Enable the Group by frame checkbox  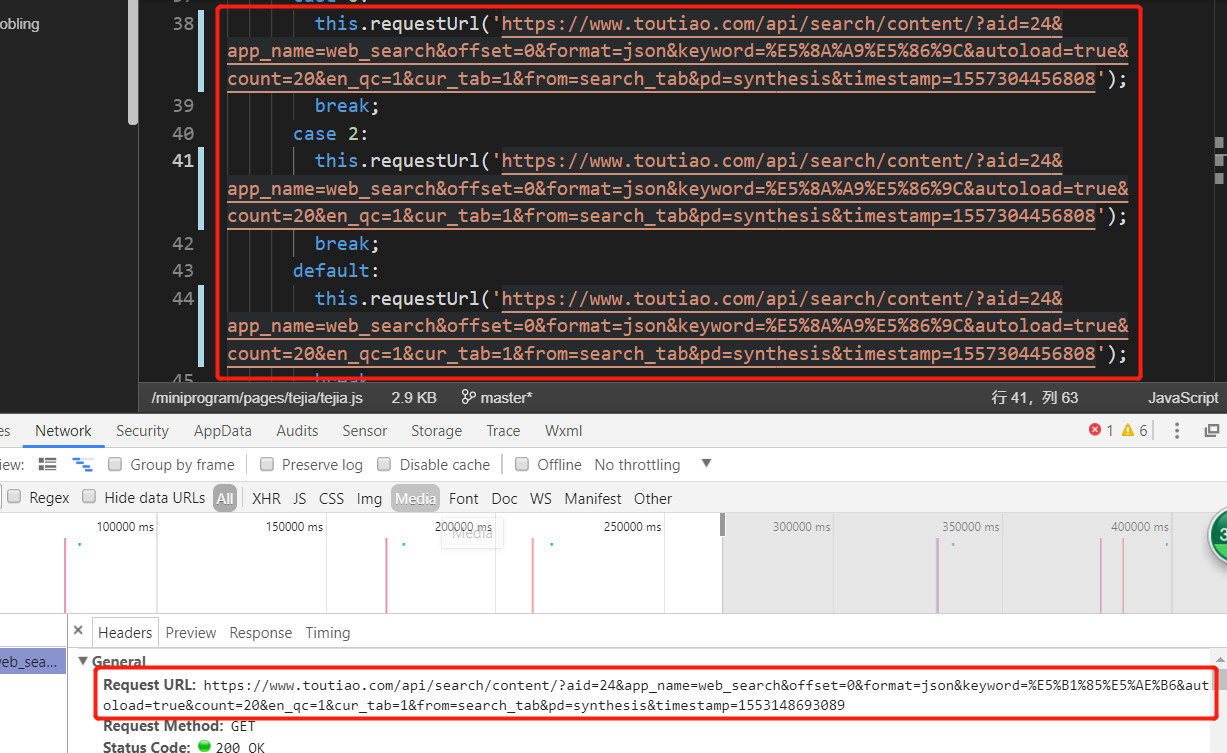[115, 464]
